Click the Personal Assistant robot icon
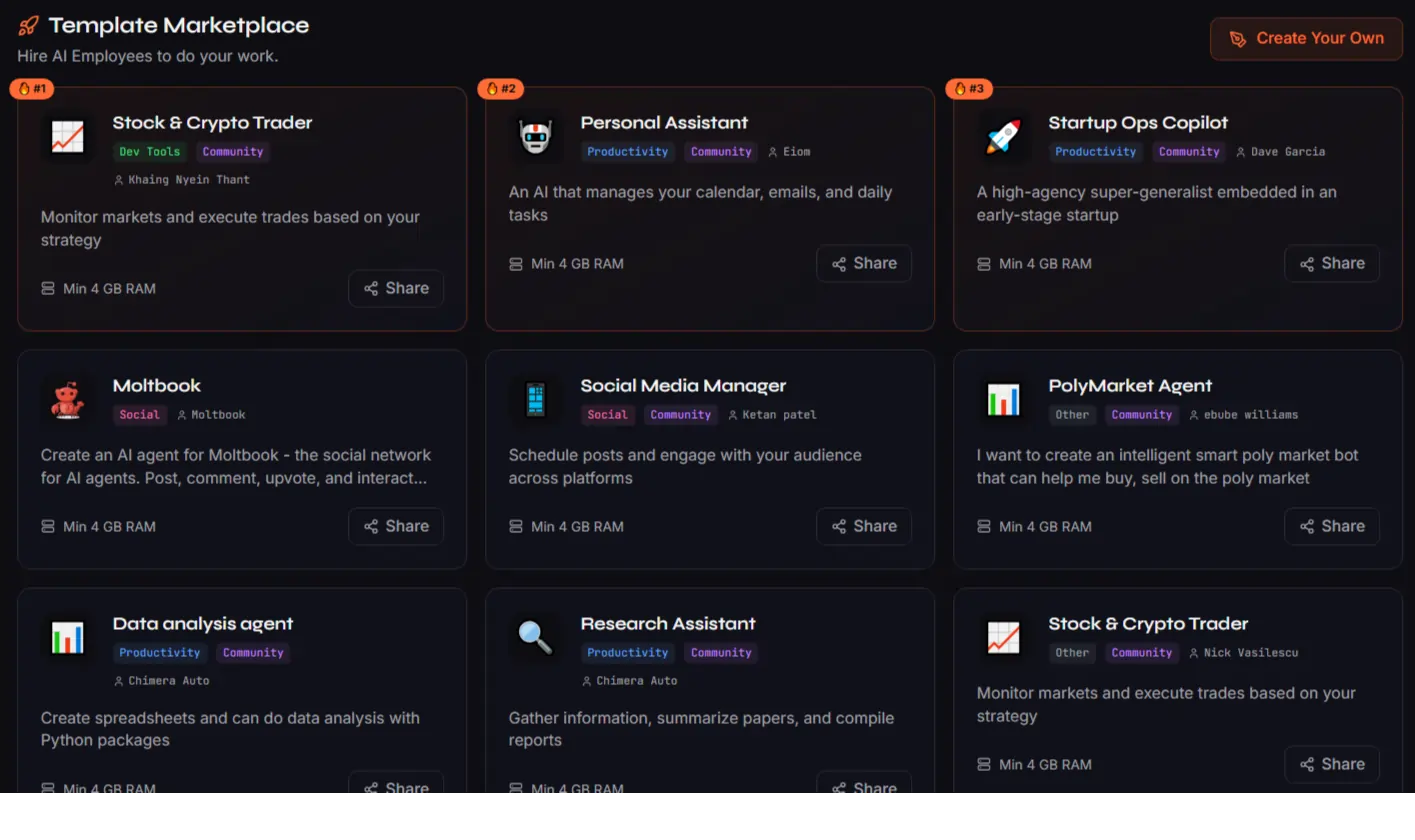Screen dimensions: 1415x840 pos(536,136)
